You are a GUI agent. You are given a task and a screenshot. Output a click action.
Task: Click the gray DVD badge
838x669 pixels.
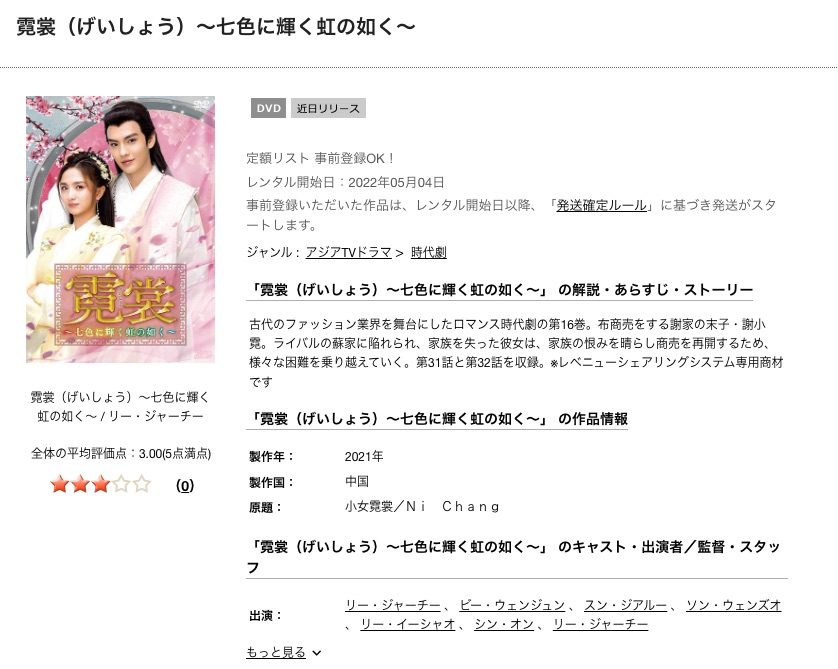click(268, 108)
